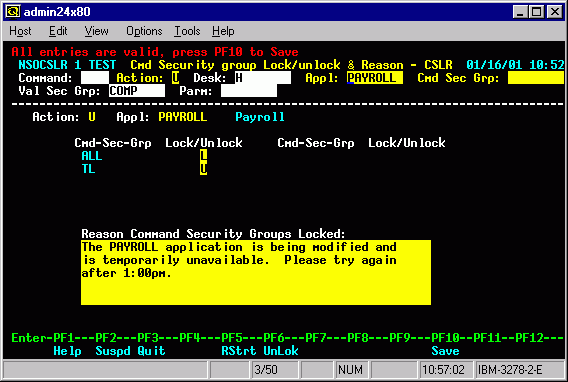The height and width of the screenshot is (382, 568).
Task: Click the Lock/Unlock field for TL
Action: [x=204, y=169]
